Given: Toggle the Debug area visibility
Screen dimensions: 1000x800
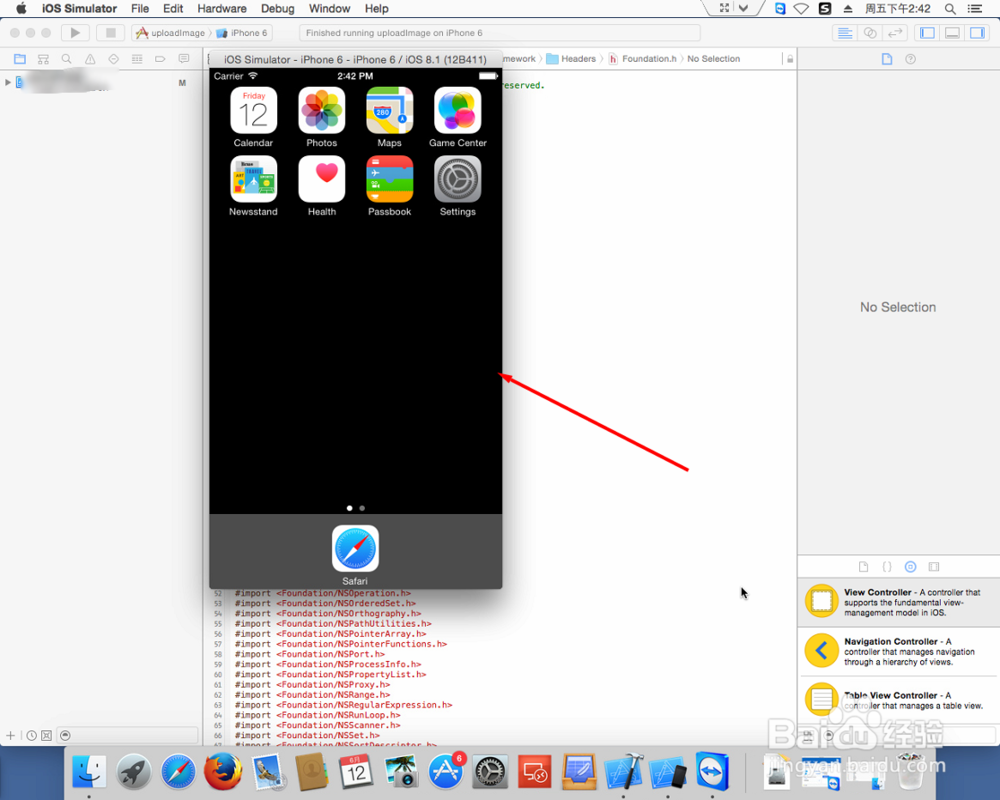Looking at the screenshot, I should pos(951,33).
